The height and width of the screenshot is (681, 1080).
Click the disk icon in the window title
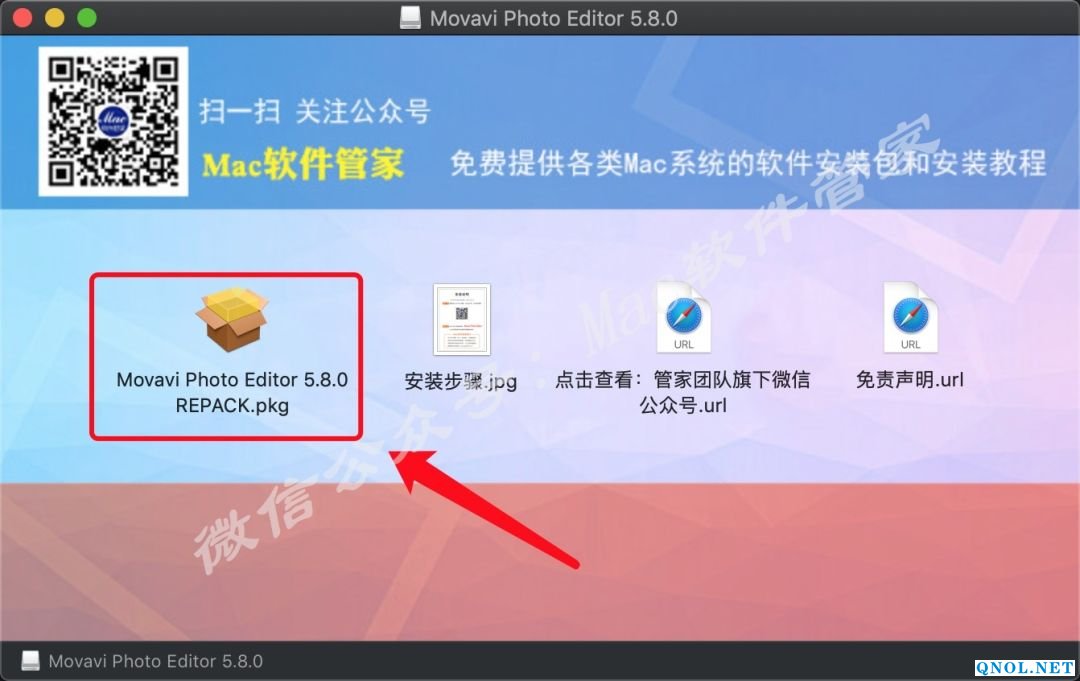click(411, 18)
